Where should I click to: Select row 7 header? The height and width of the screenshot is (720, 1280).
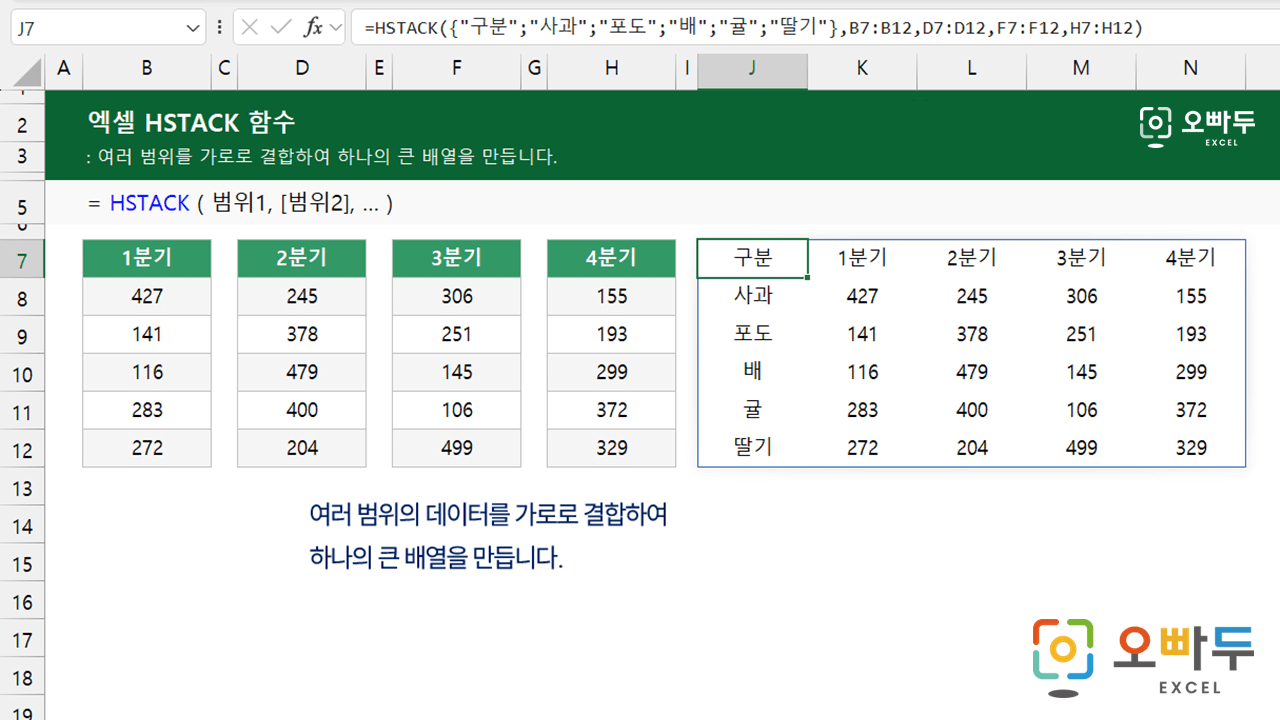coord(23,260)
